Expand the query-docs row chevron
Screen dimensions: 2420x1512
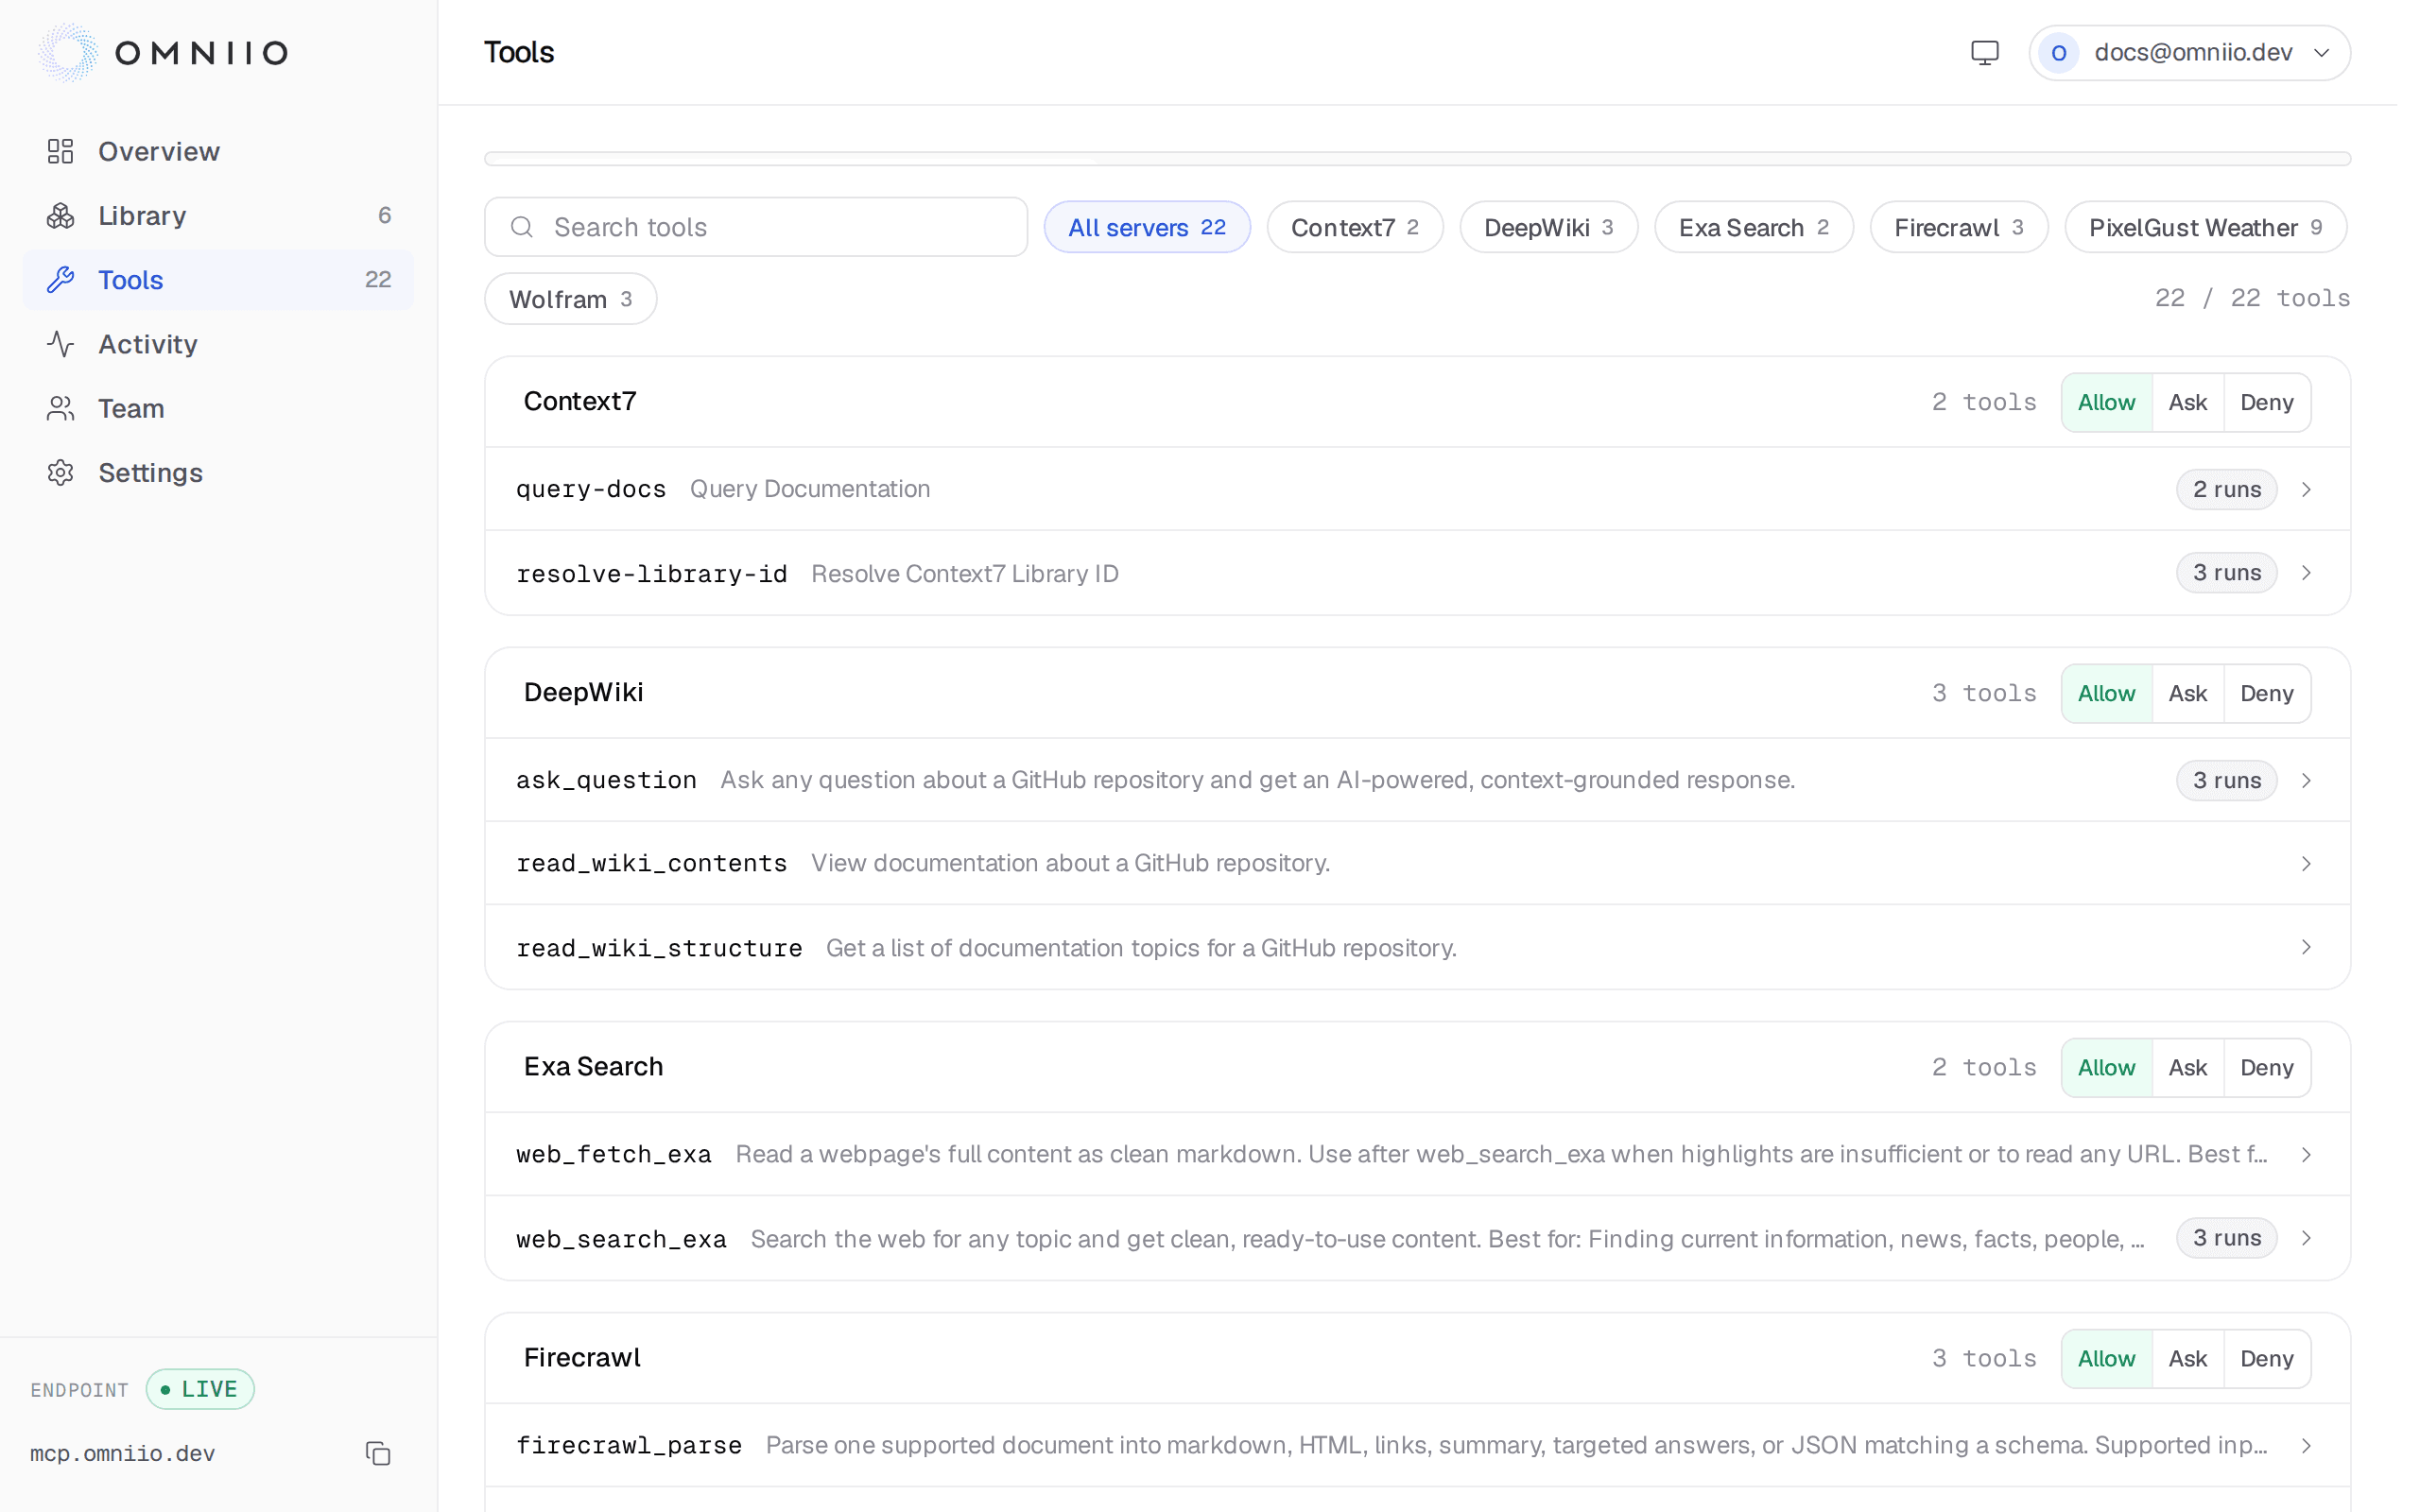[2306, 489]
